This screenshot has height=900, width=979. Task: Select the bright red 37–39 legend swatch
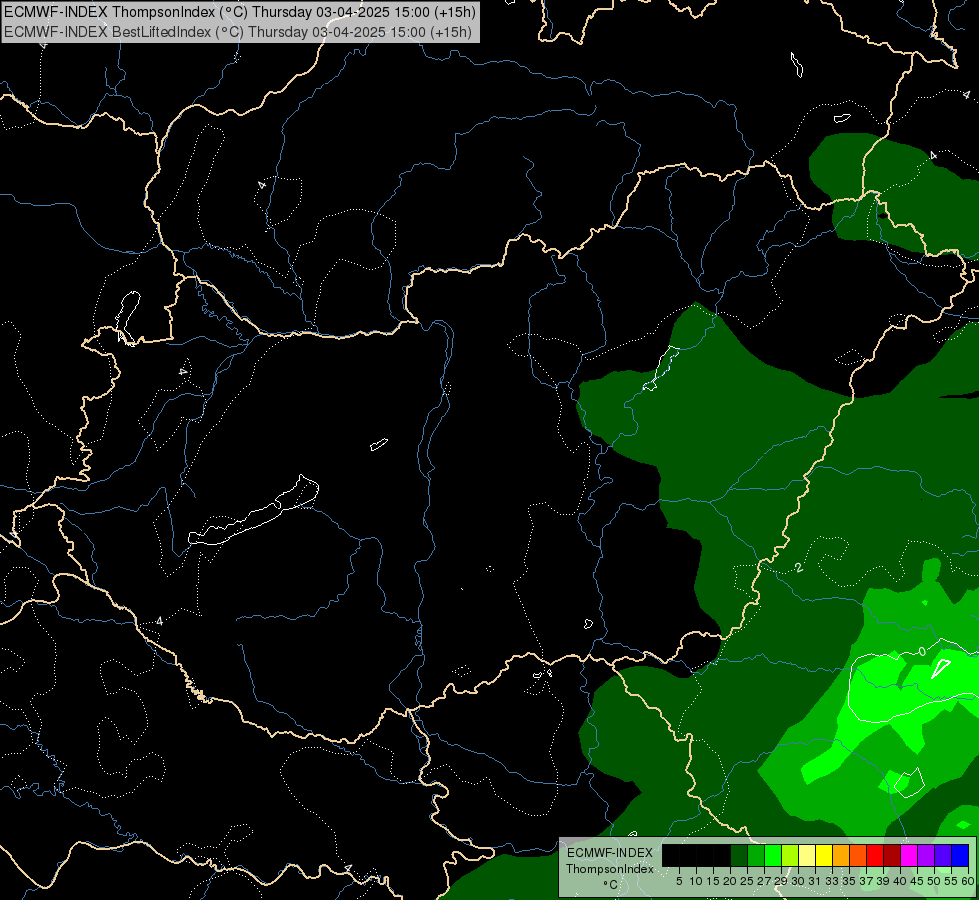click(875, 855)
